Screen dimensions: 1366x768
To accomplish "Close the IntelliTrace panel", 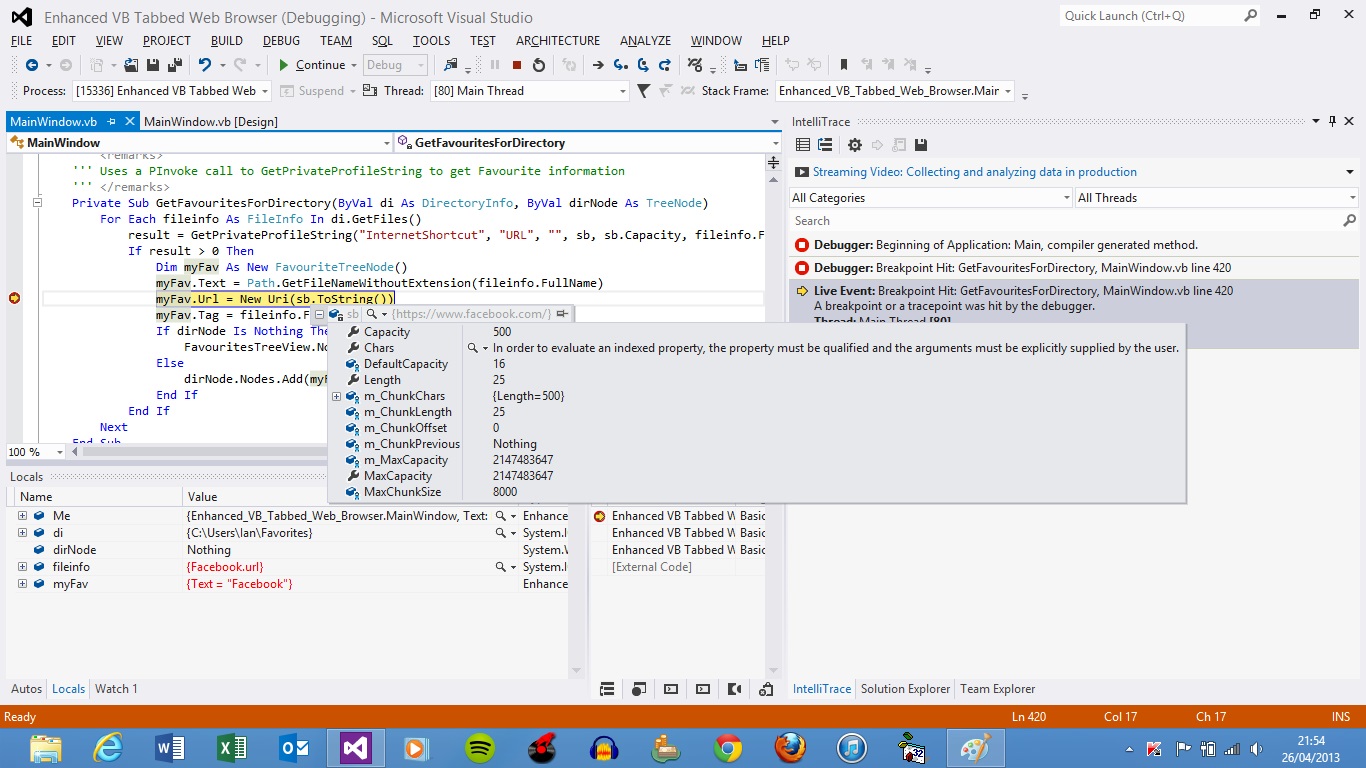I will (1349, 121).
